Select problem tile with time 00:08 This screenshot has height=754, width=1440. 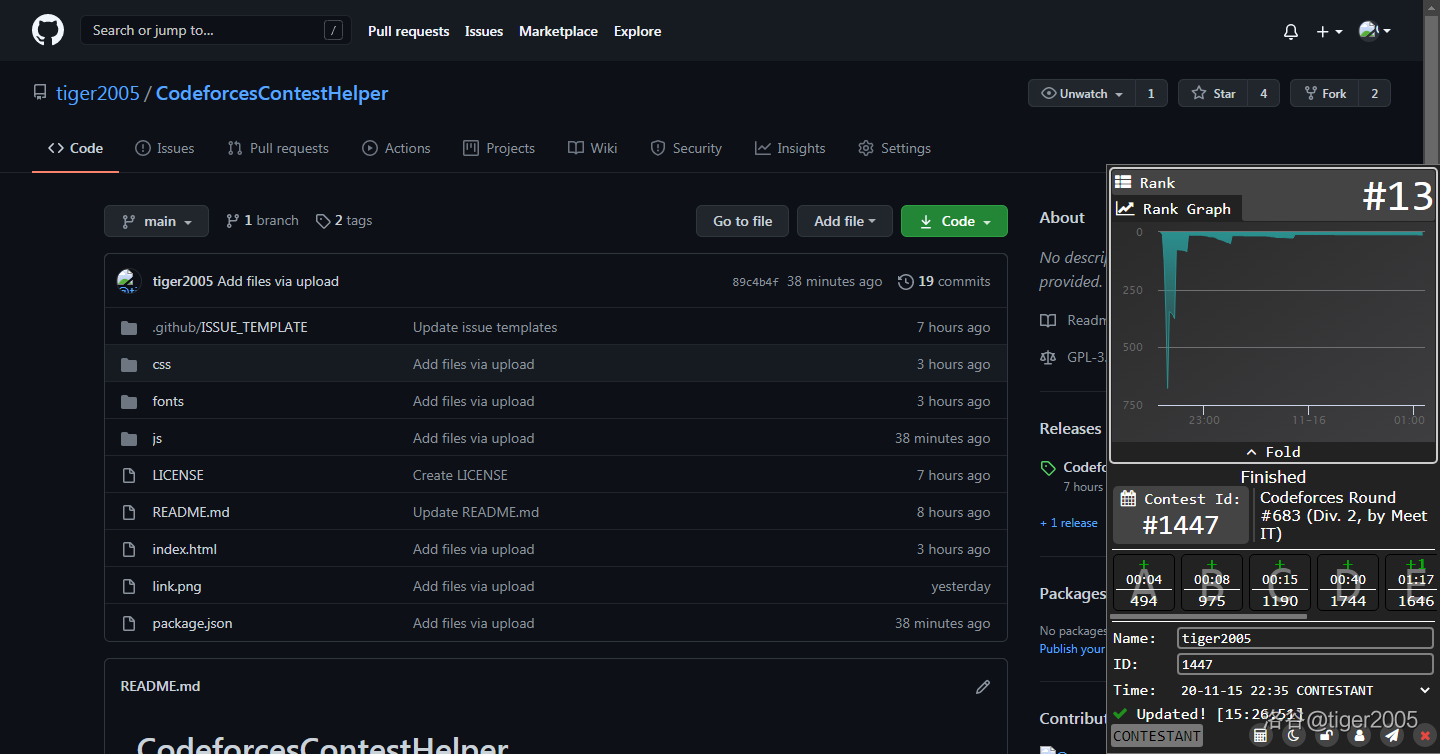pyautogui.click(x=1212, y=582)
